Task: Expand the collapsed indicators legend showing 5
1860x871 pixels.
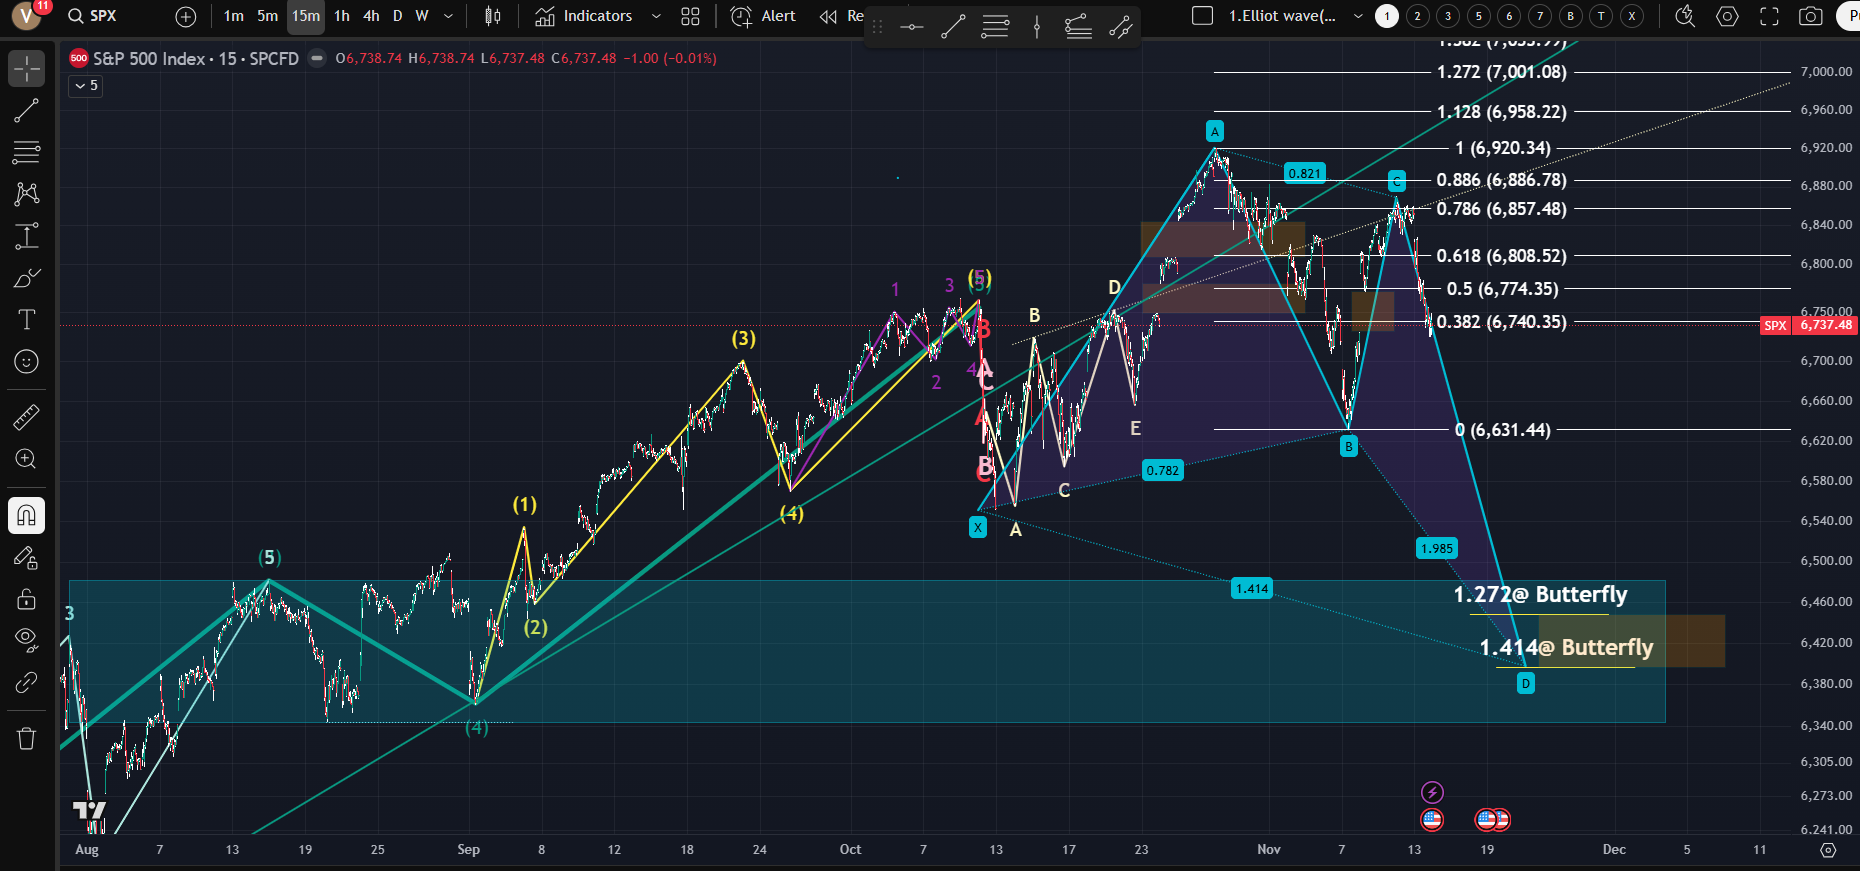Action: [86, 86]
